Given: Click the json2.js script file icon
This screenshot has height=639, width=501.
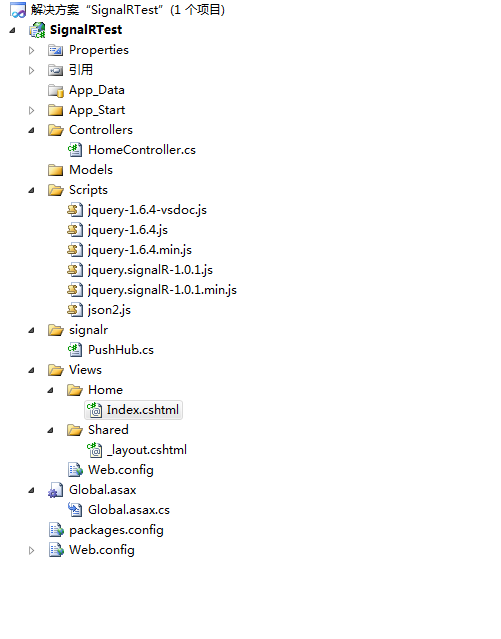Looking at the screenshot, I should coord(75,310).
